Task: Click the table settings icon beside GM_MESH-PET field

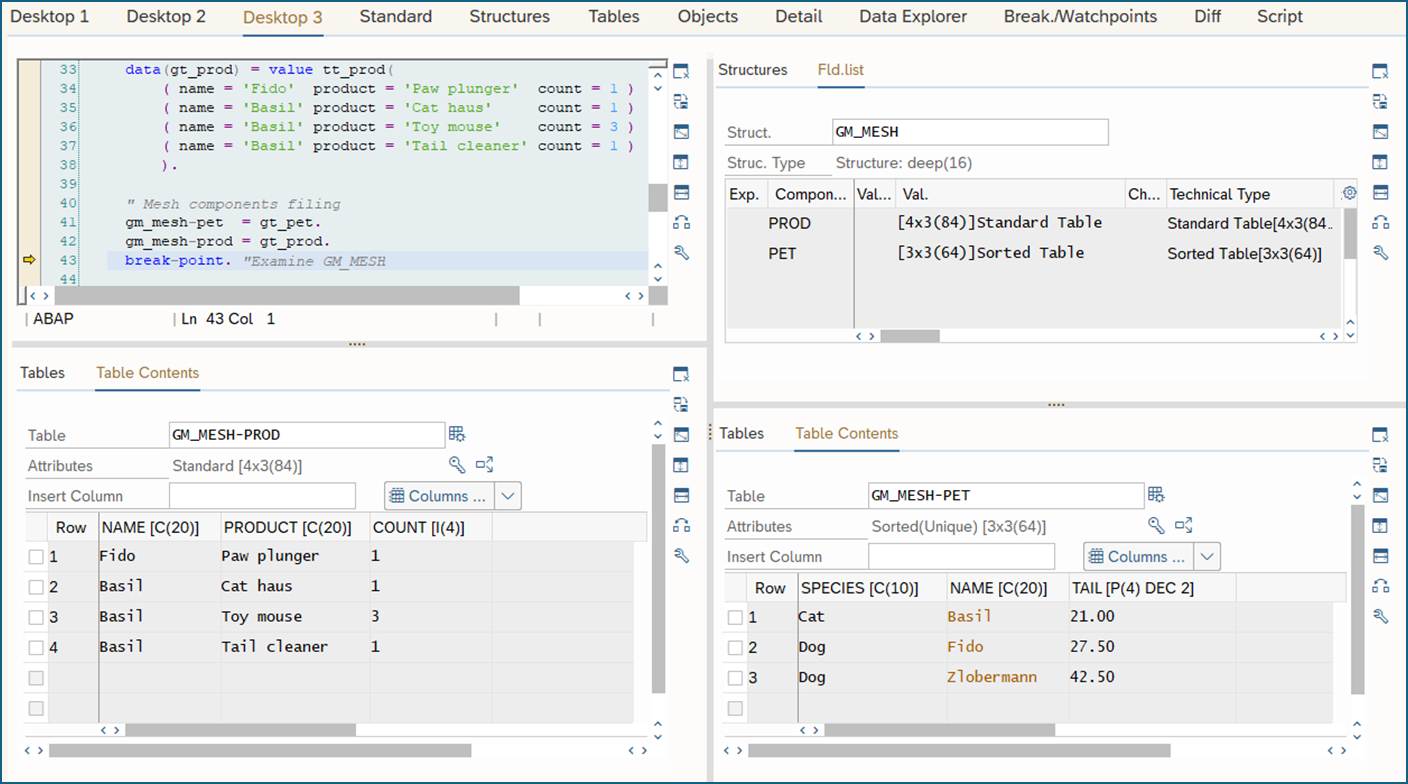Action: pyautogui.click(x=1157, y=495)
